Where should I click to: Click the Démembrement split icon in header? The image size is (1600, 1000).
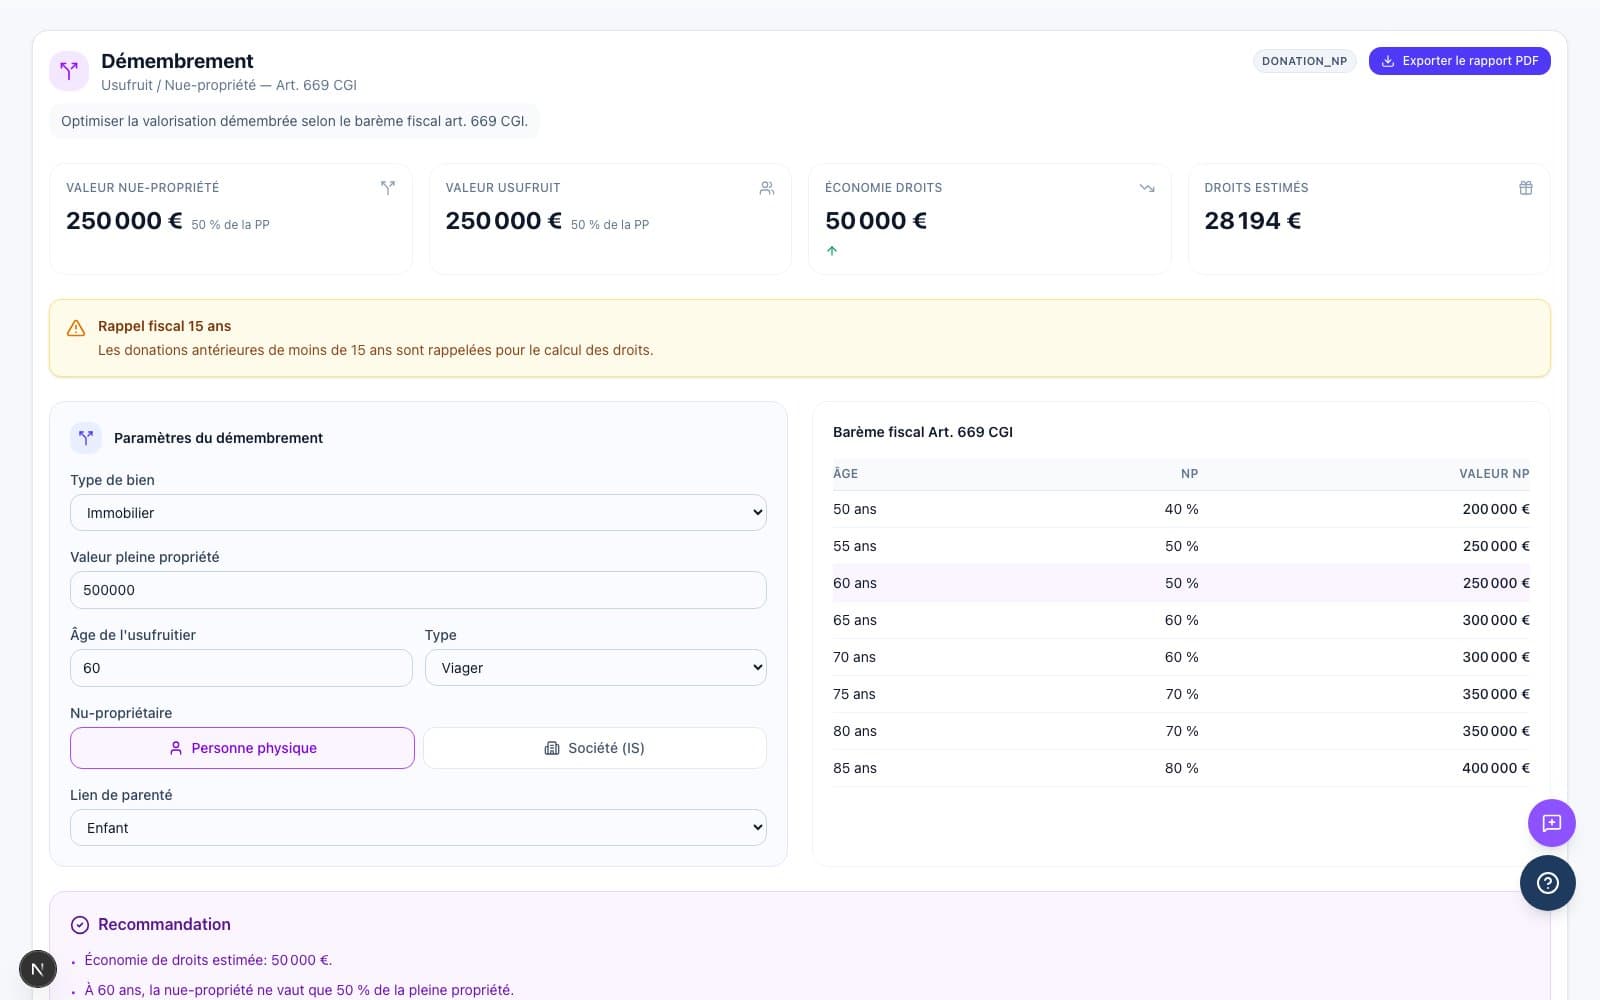[x=69, y=71]
